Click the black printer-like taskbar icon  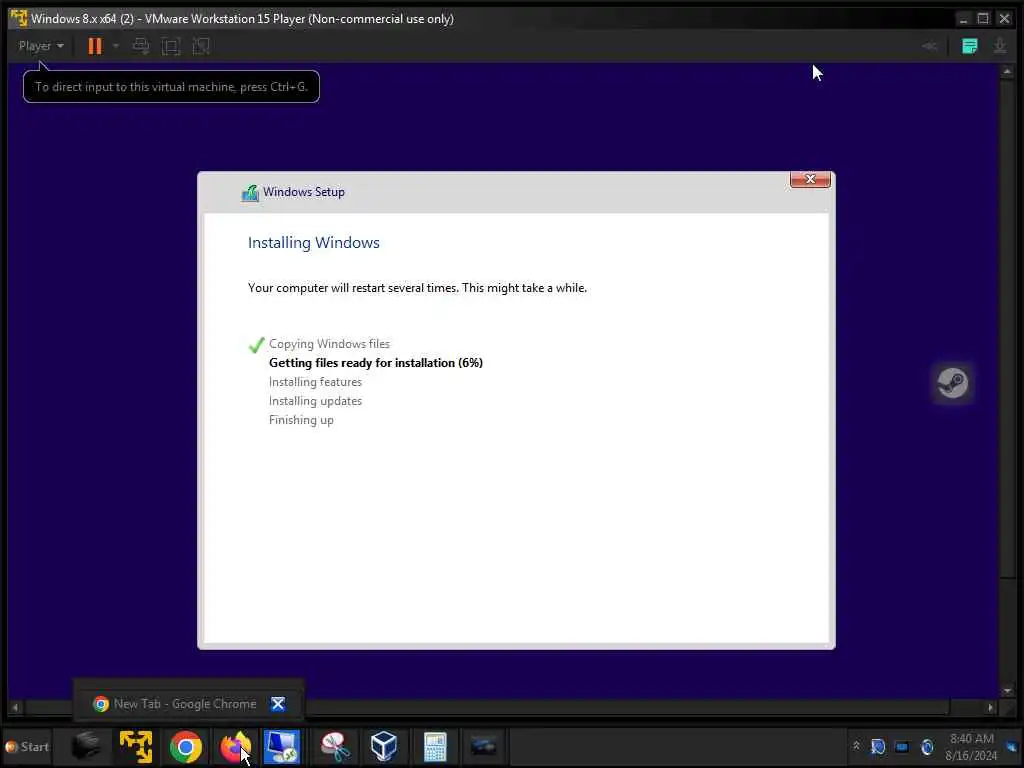coord(86,746)
